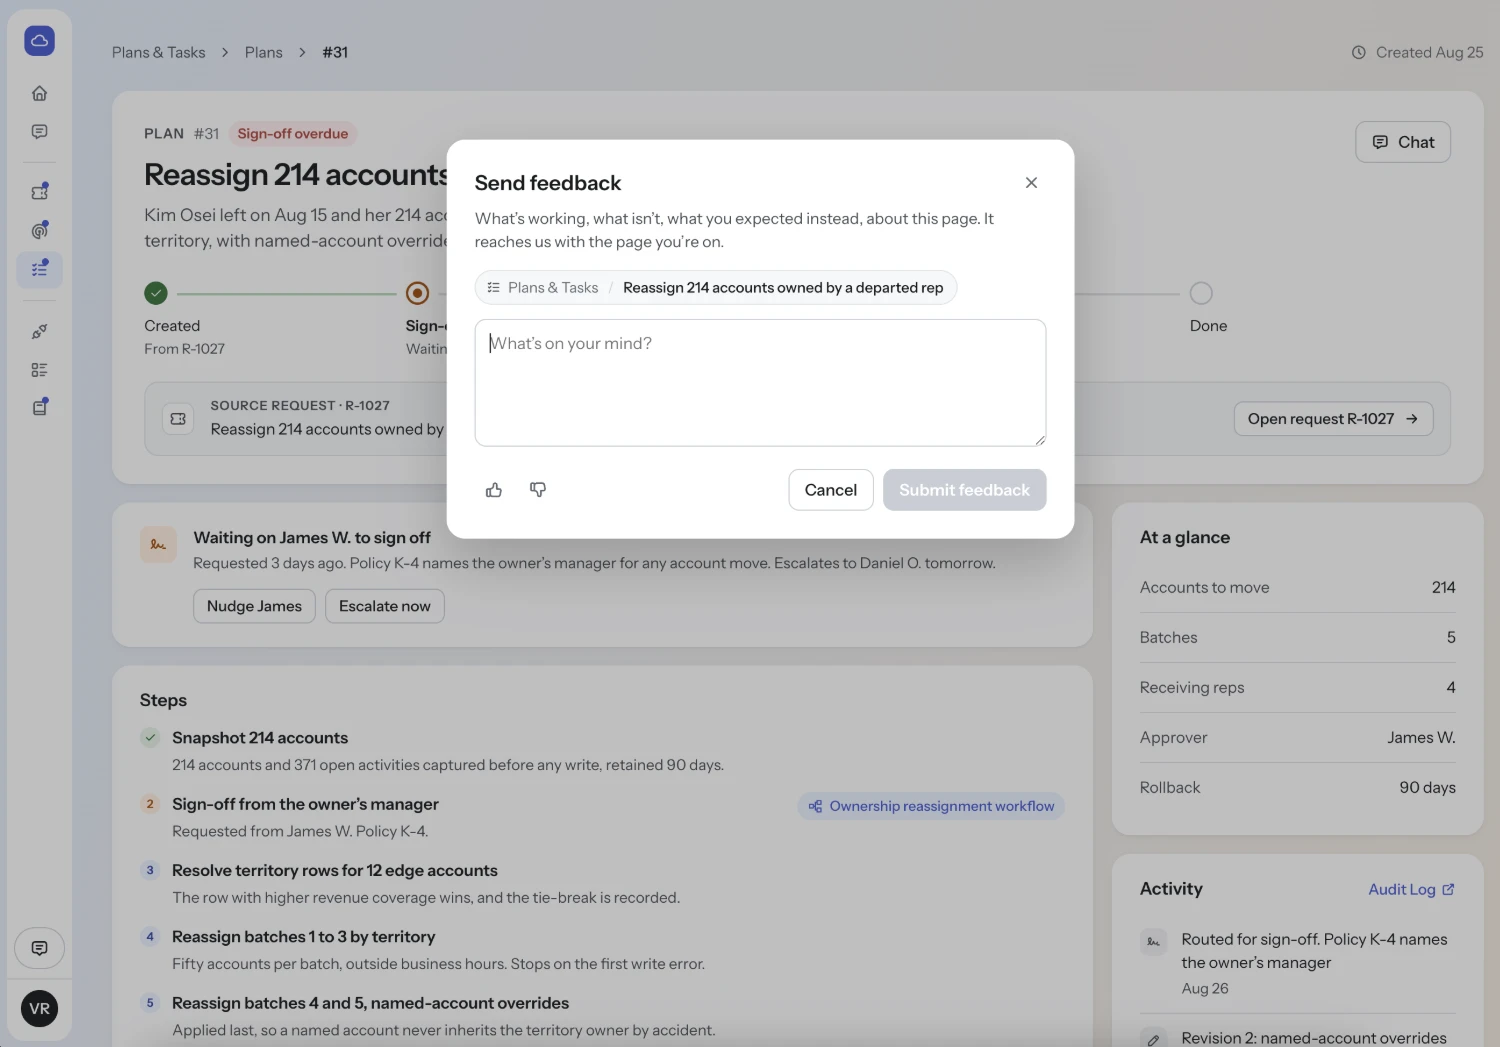Click Escalate now button

coord(385,606)
